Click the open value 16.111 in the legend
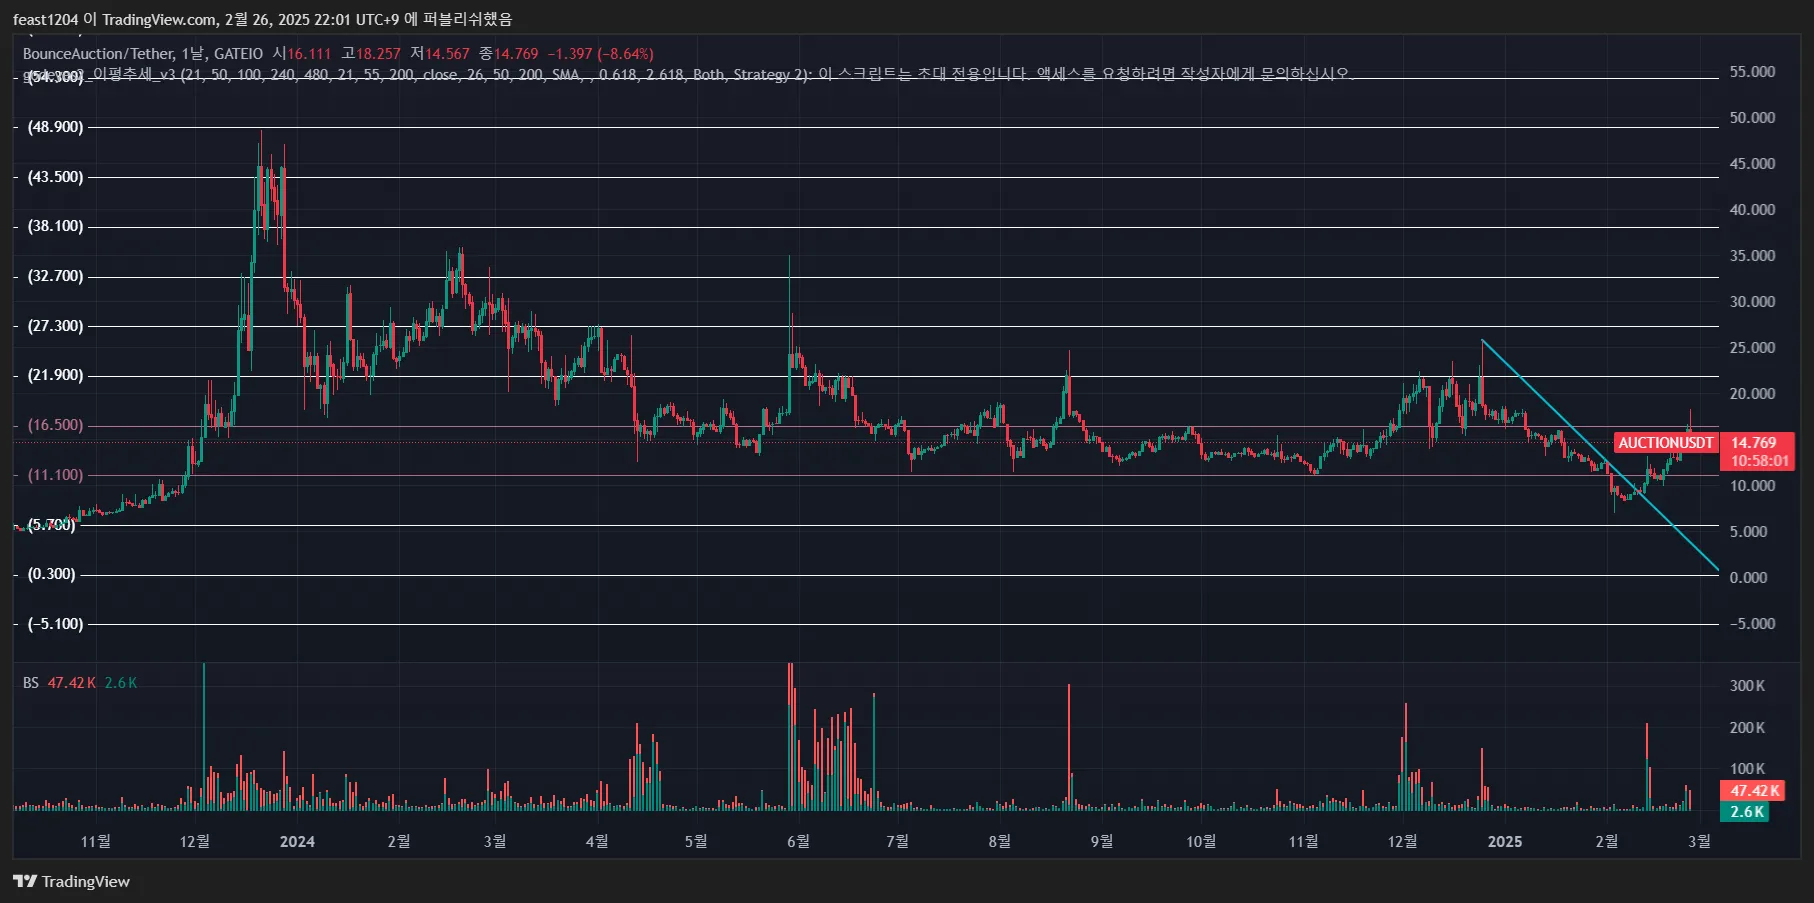 [x=309, y=54]
